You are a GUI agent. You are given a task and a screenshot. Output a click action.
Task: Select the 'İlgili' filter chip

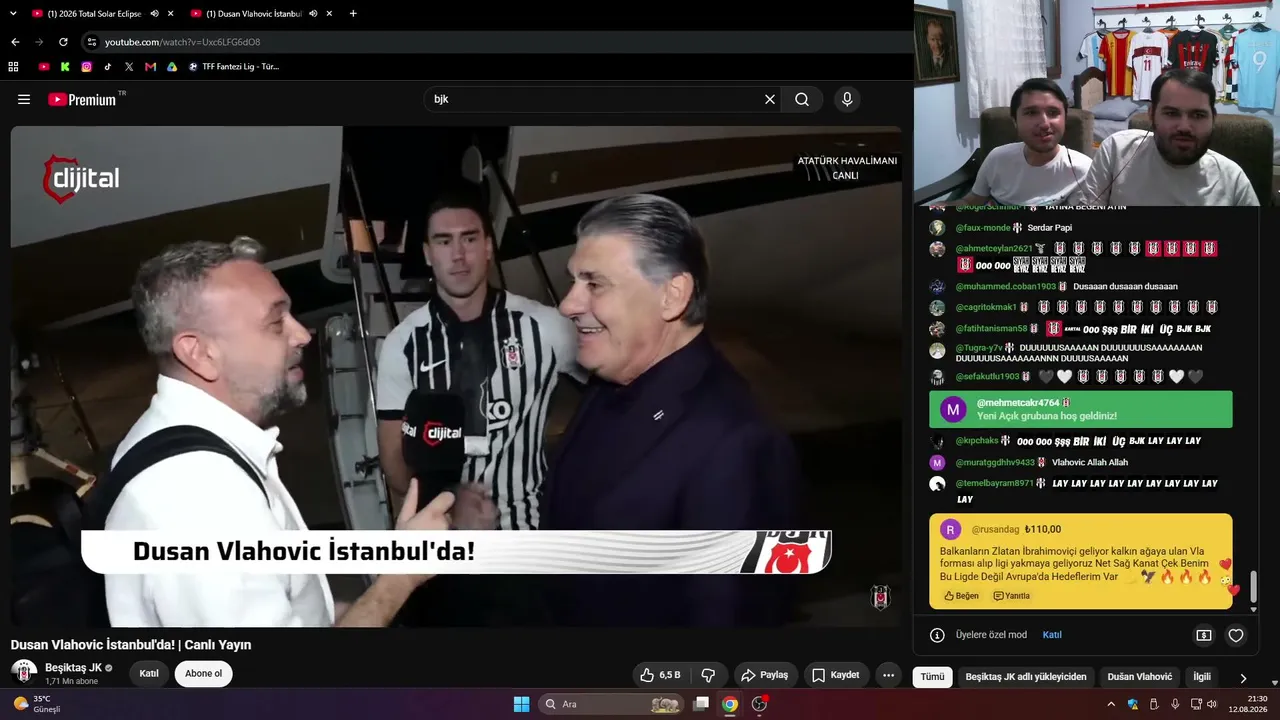(1202, 677)
